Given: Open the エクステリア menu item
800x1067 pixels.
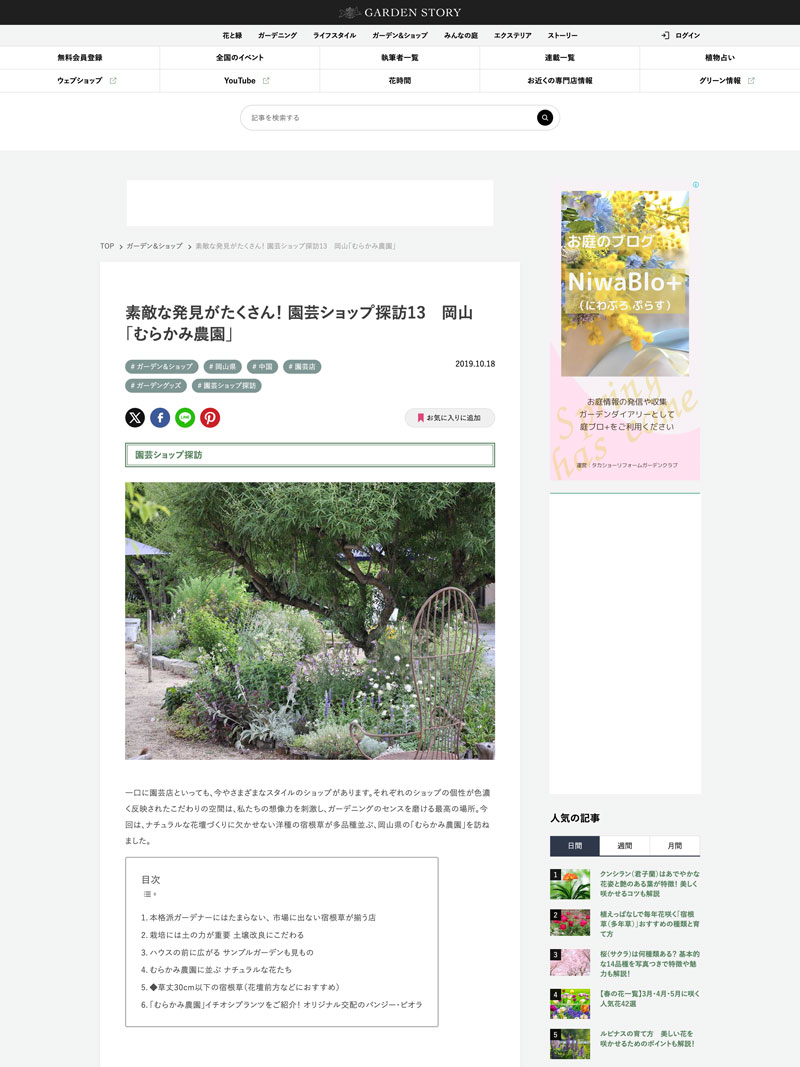Looking at the screenshot, I should click(x=512, y=35).
